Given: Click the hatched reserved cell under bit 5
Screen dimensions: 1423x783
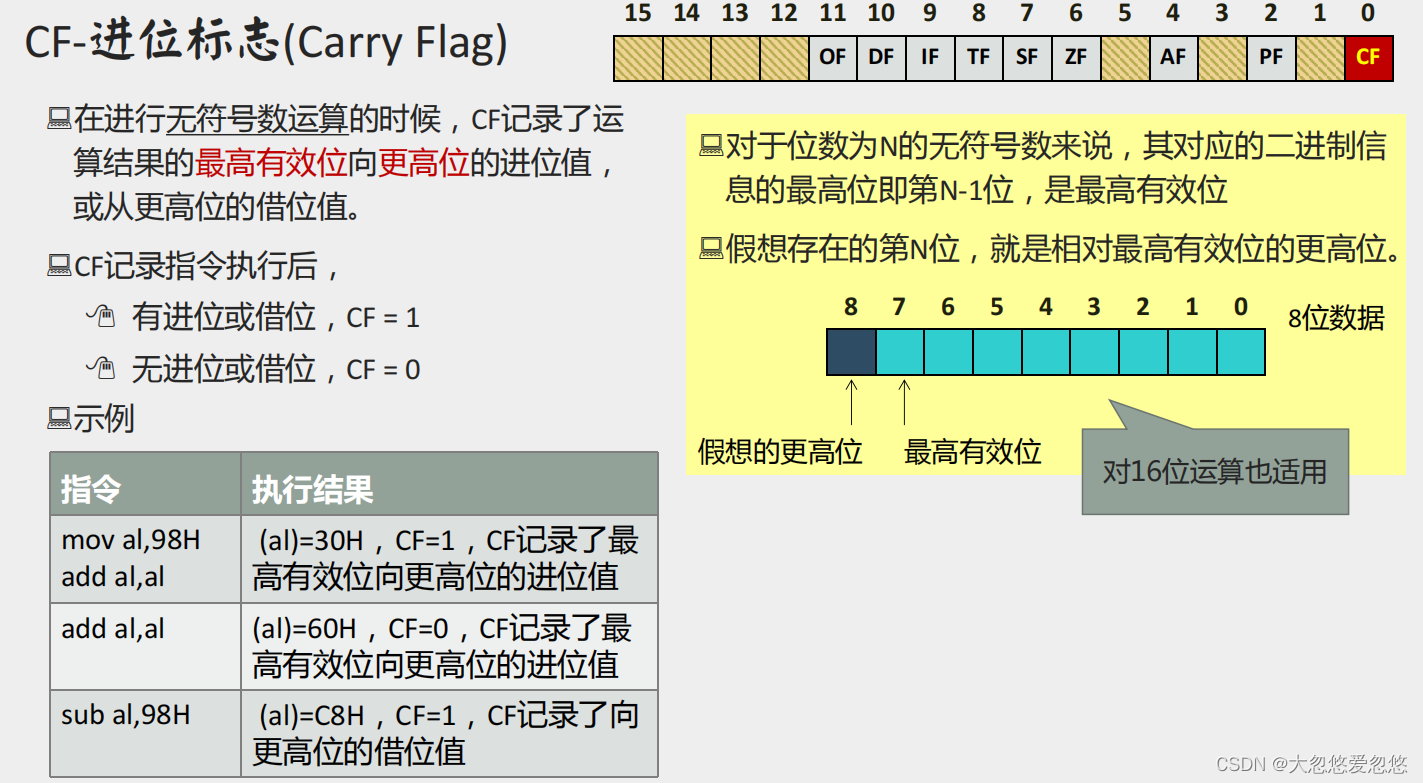Looking at the screenshot, I should pyautogui.click(x=1125, y=57).
